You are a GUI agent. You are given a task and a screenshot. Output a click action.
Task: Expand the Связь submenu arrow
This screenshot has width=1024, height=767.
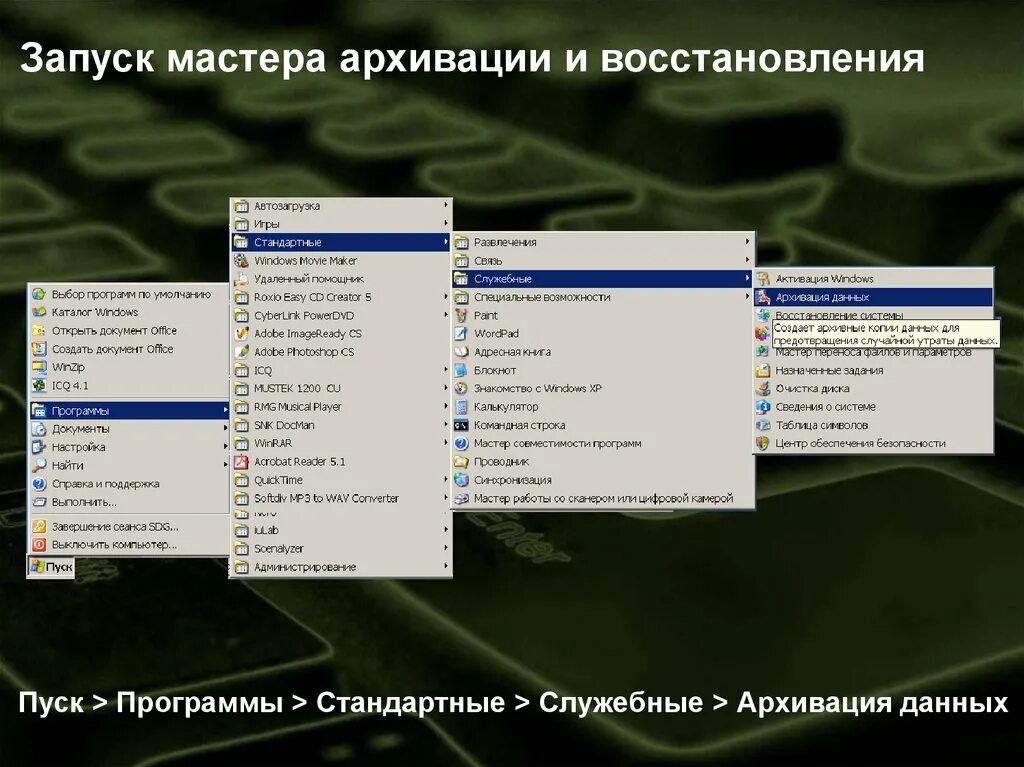coord(747,260)
